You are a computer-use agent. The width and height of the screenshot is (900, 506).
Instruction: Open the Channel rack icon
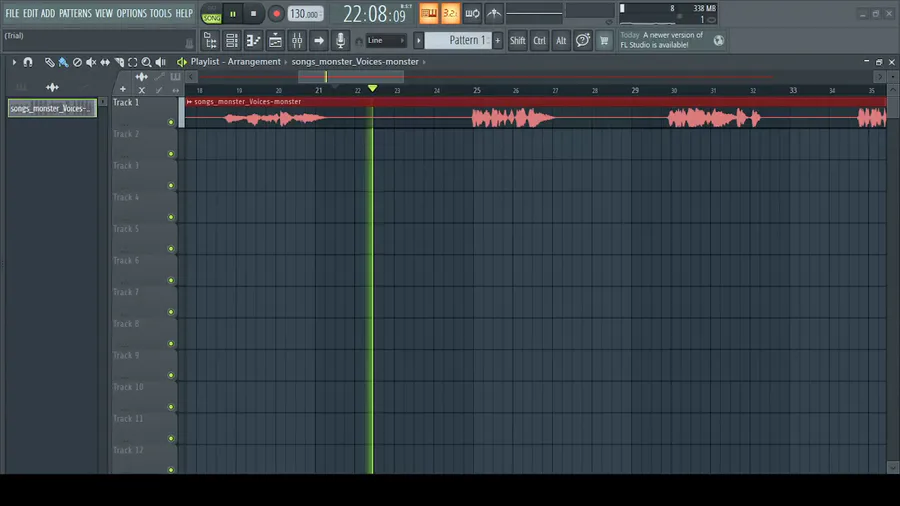pyautogui.click(x=232, y=41)
